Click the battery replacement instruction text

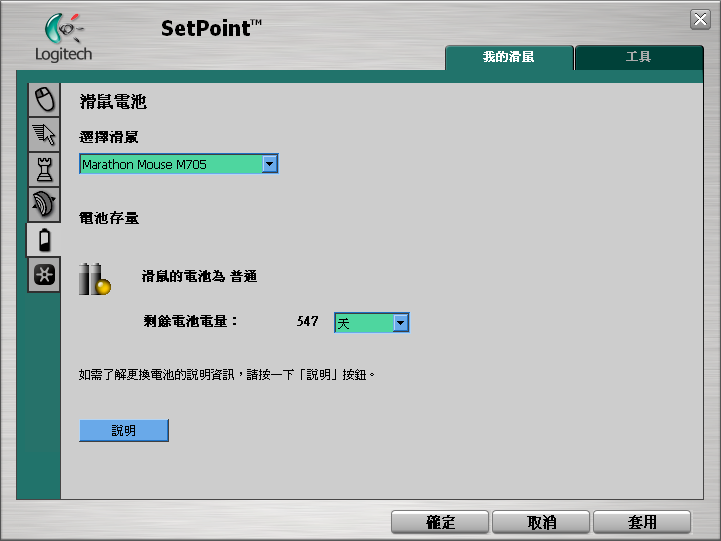tap(227, 375)
